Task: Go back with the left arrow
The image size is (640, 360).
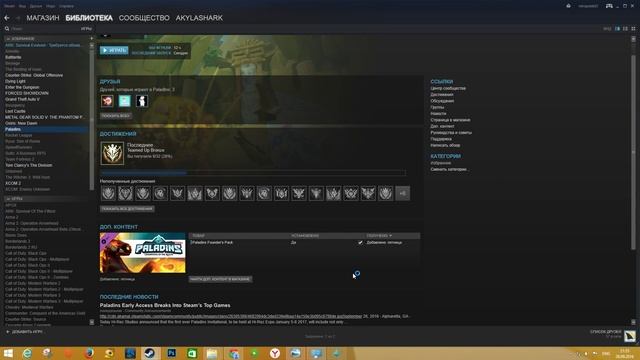Action: 7,18
